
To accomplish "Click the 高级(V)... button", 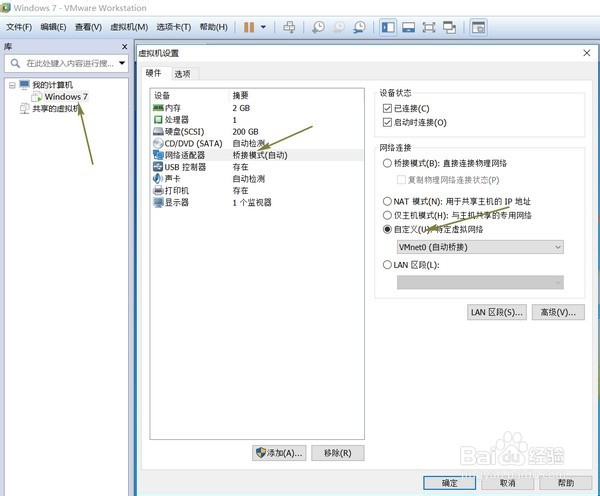I will 558,312.
